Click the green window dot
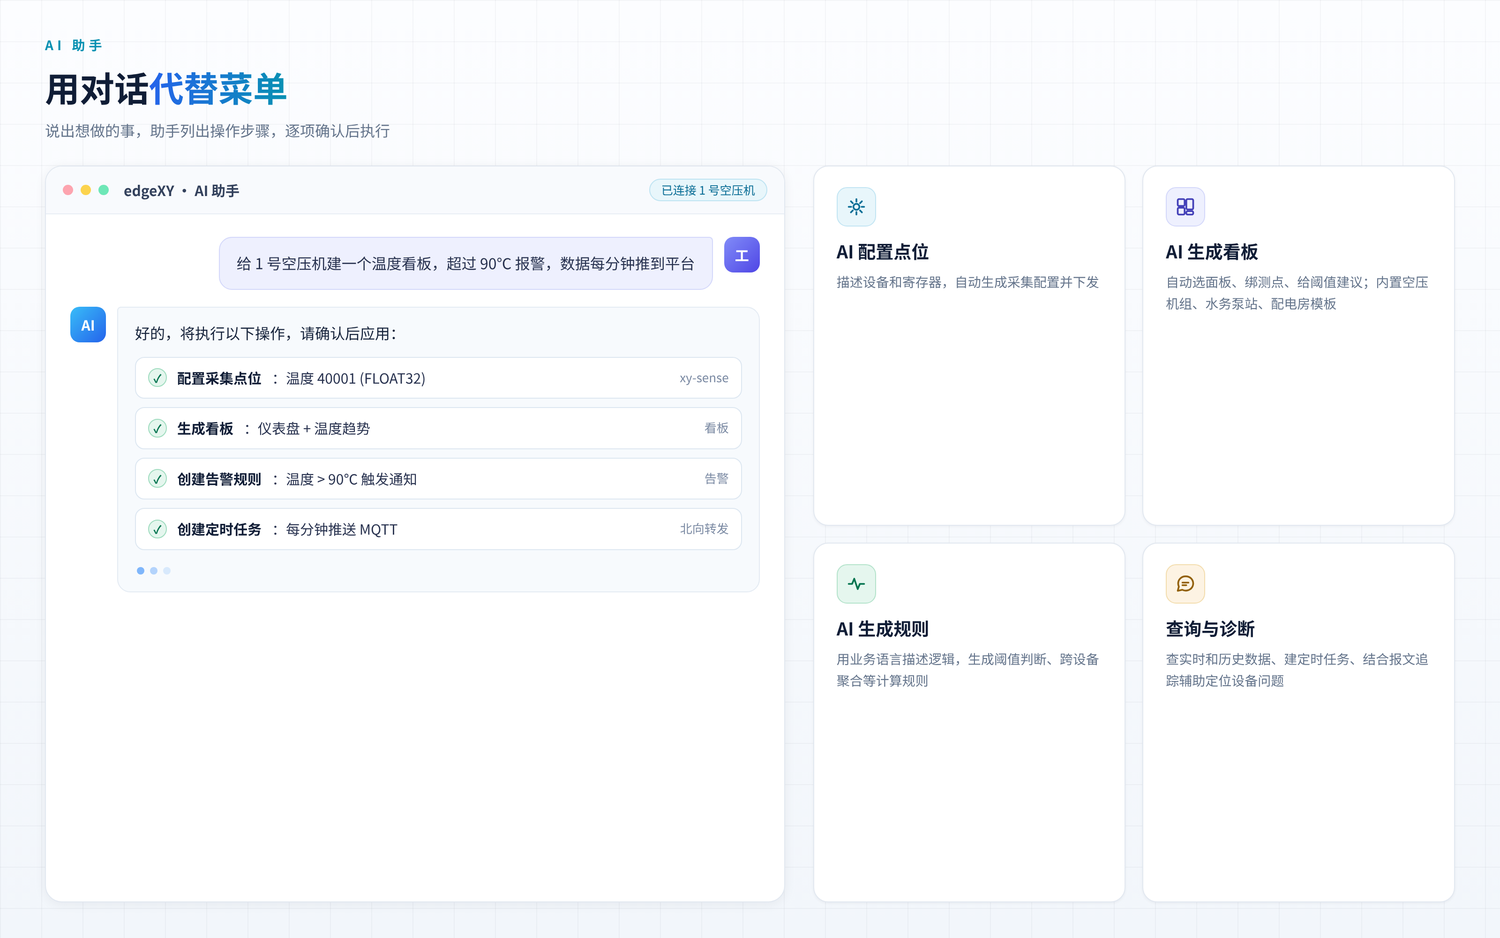Viewport: 1500px width, 938px height. tap(103, 190)
